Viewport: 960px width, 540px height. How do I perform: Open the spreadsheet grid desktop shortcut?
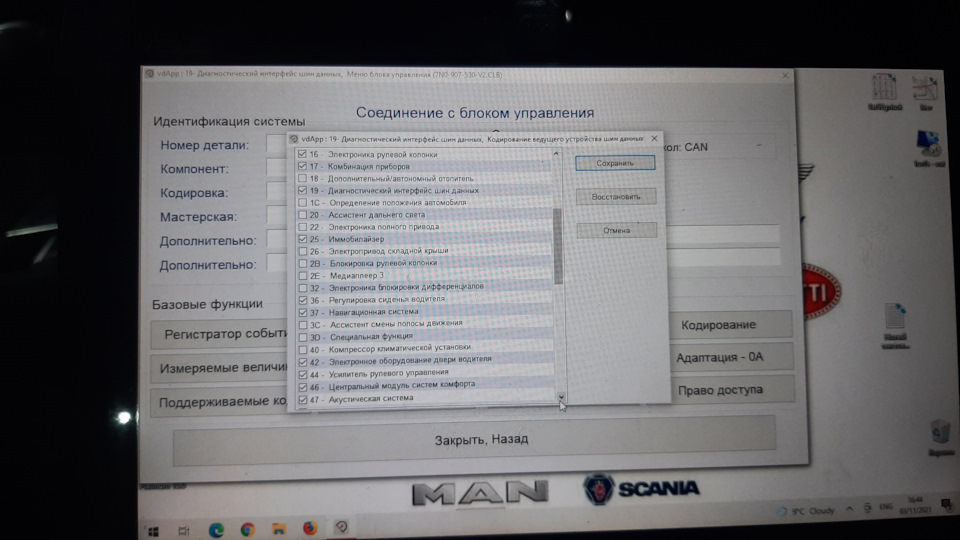coord(885,92)
